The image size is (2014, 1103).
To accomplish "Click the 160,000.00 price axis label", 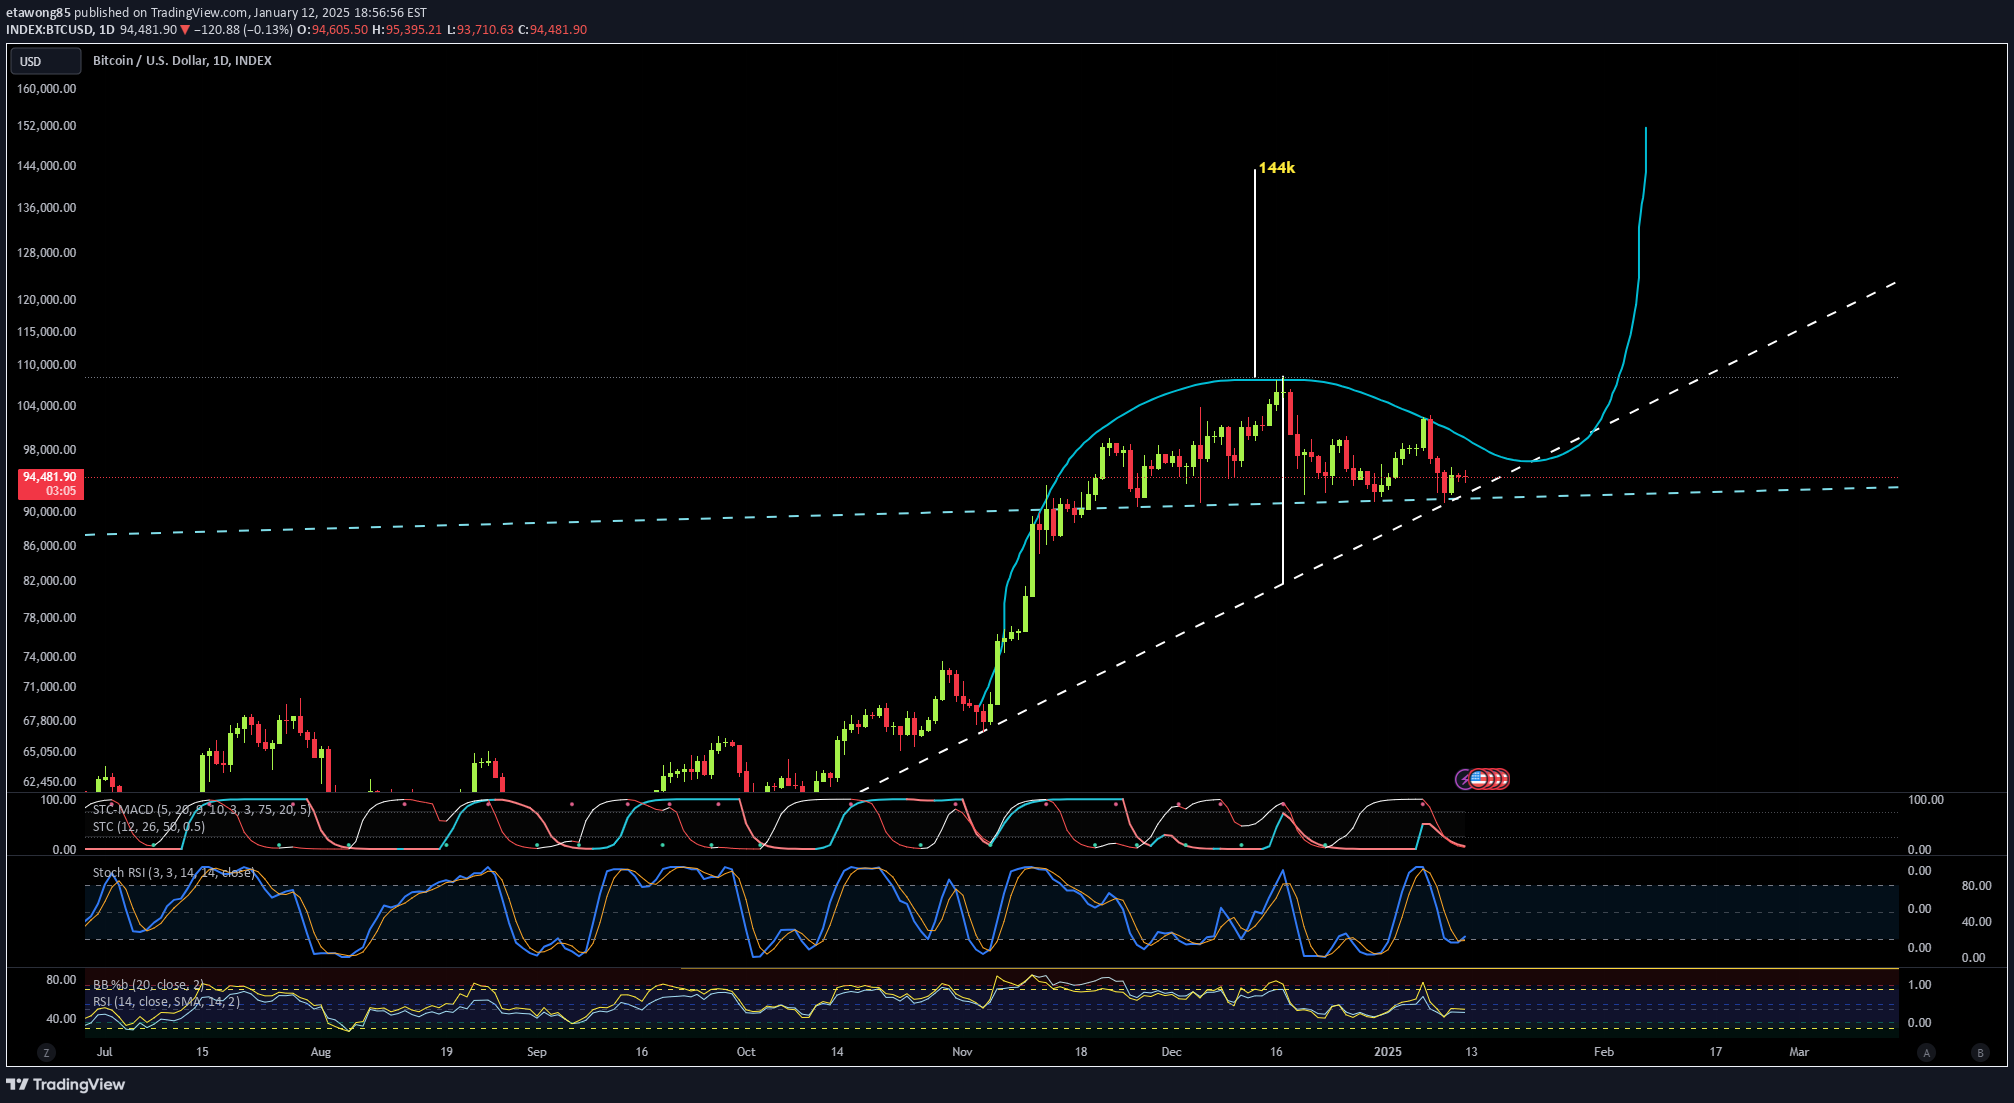I will (x=47, y=88).
